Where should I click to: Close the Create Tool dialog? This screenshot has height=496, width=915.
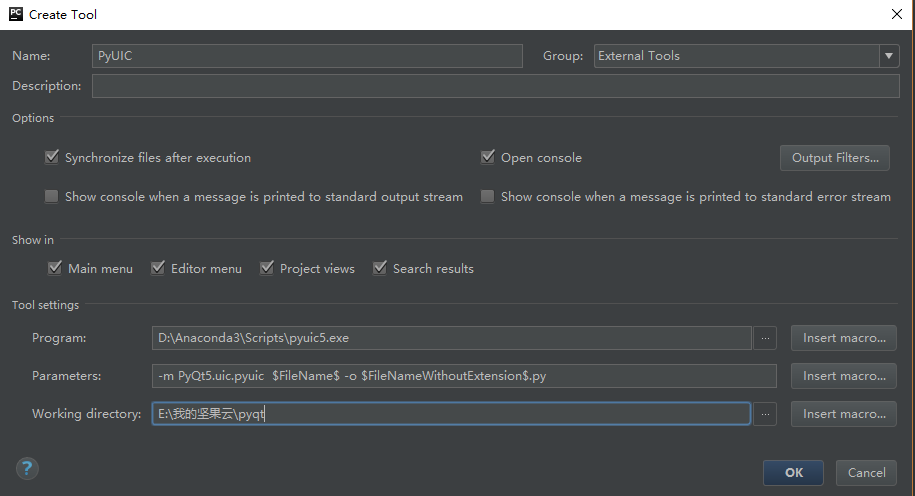[895, 14]
